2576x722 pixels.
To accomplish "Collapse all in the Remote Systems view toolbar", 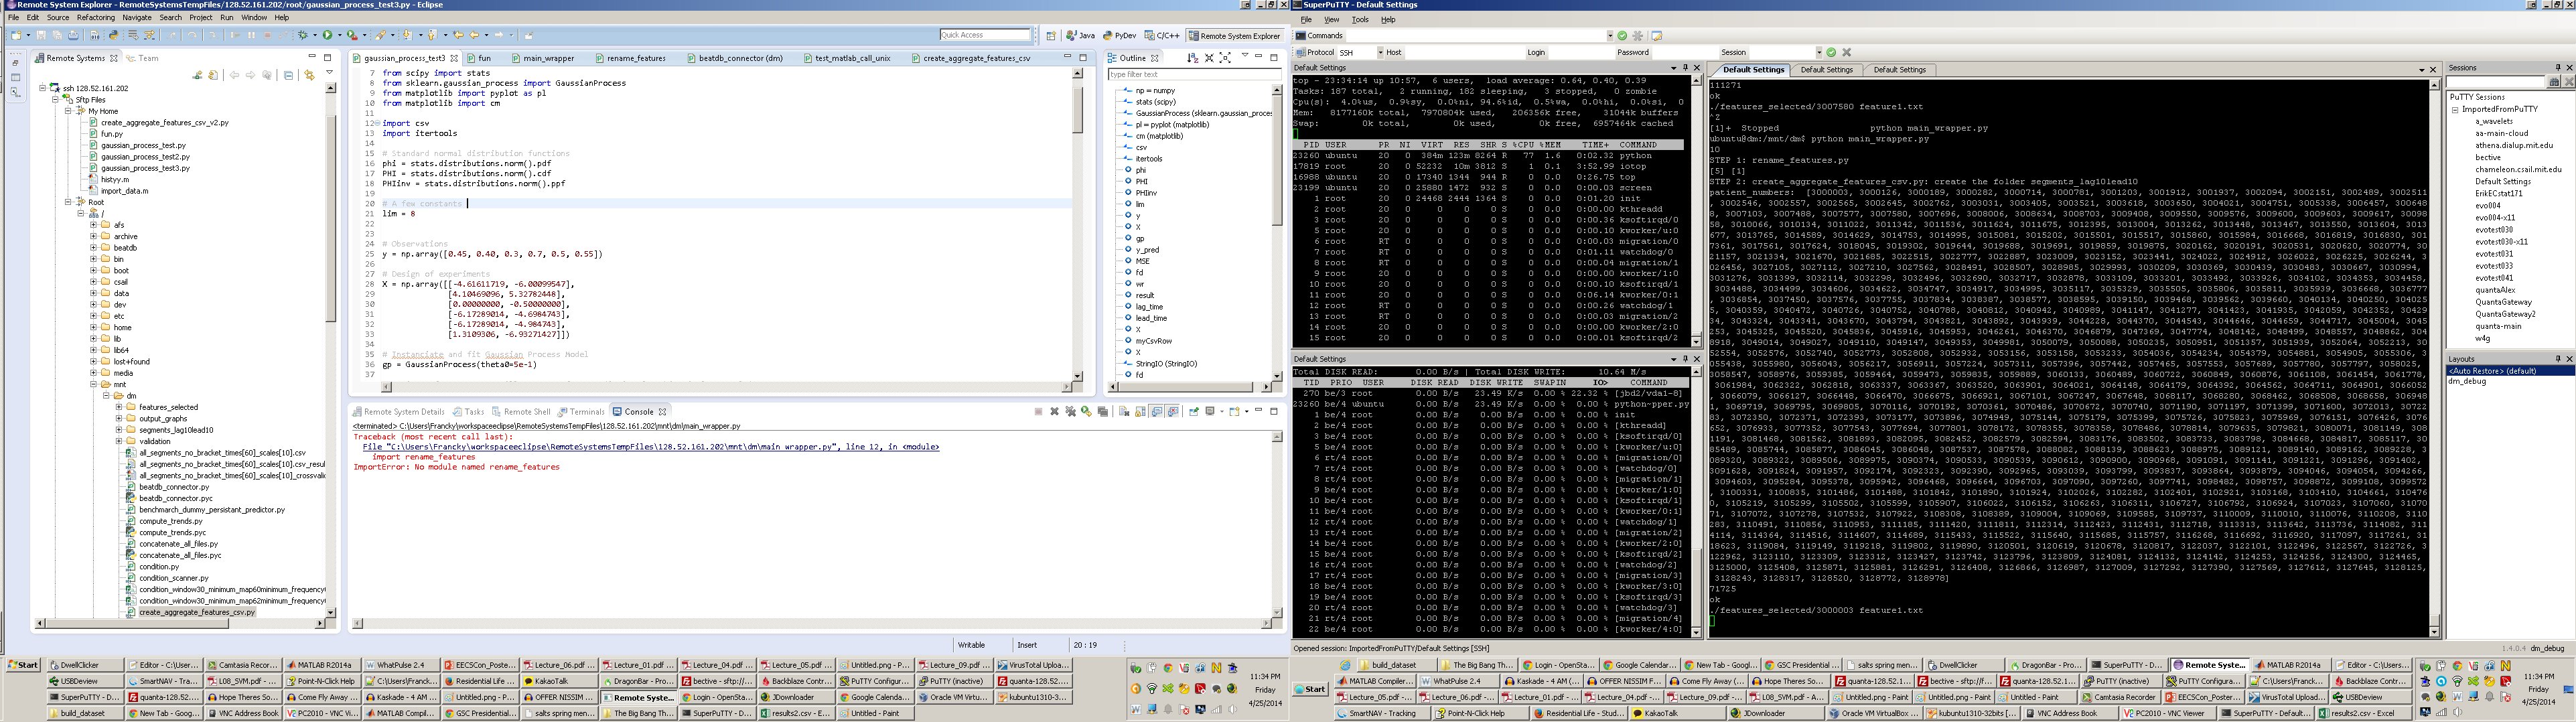I will point(288,76).
